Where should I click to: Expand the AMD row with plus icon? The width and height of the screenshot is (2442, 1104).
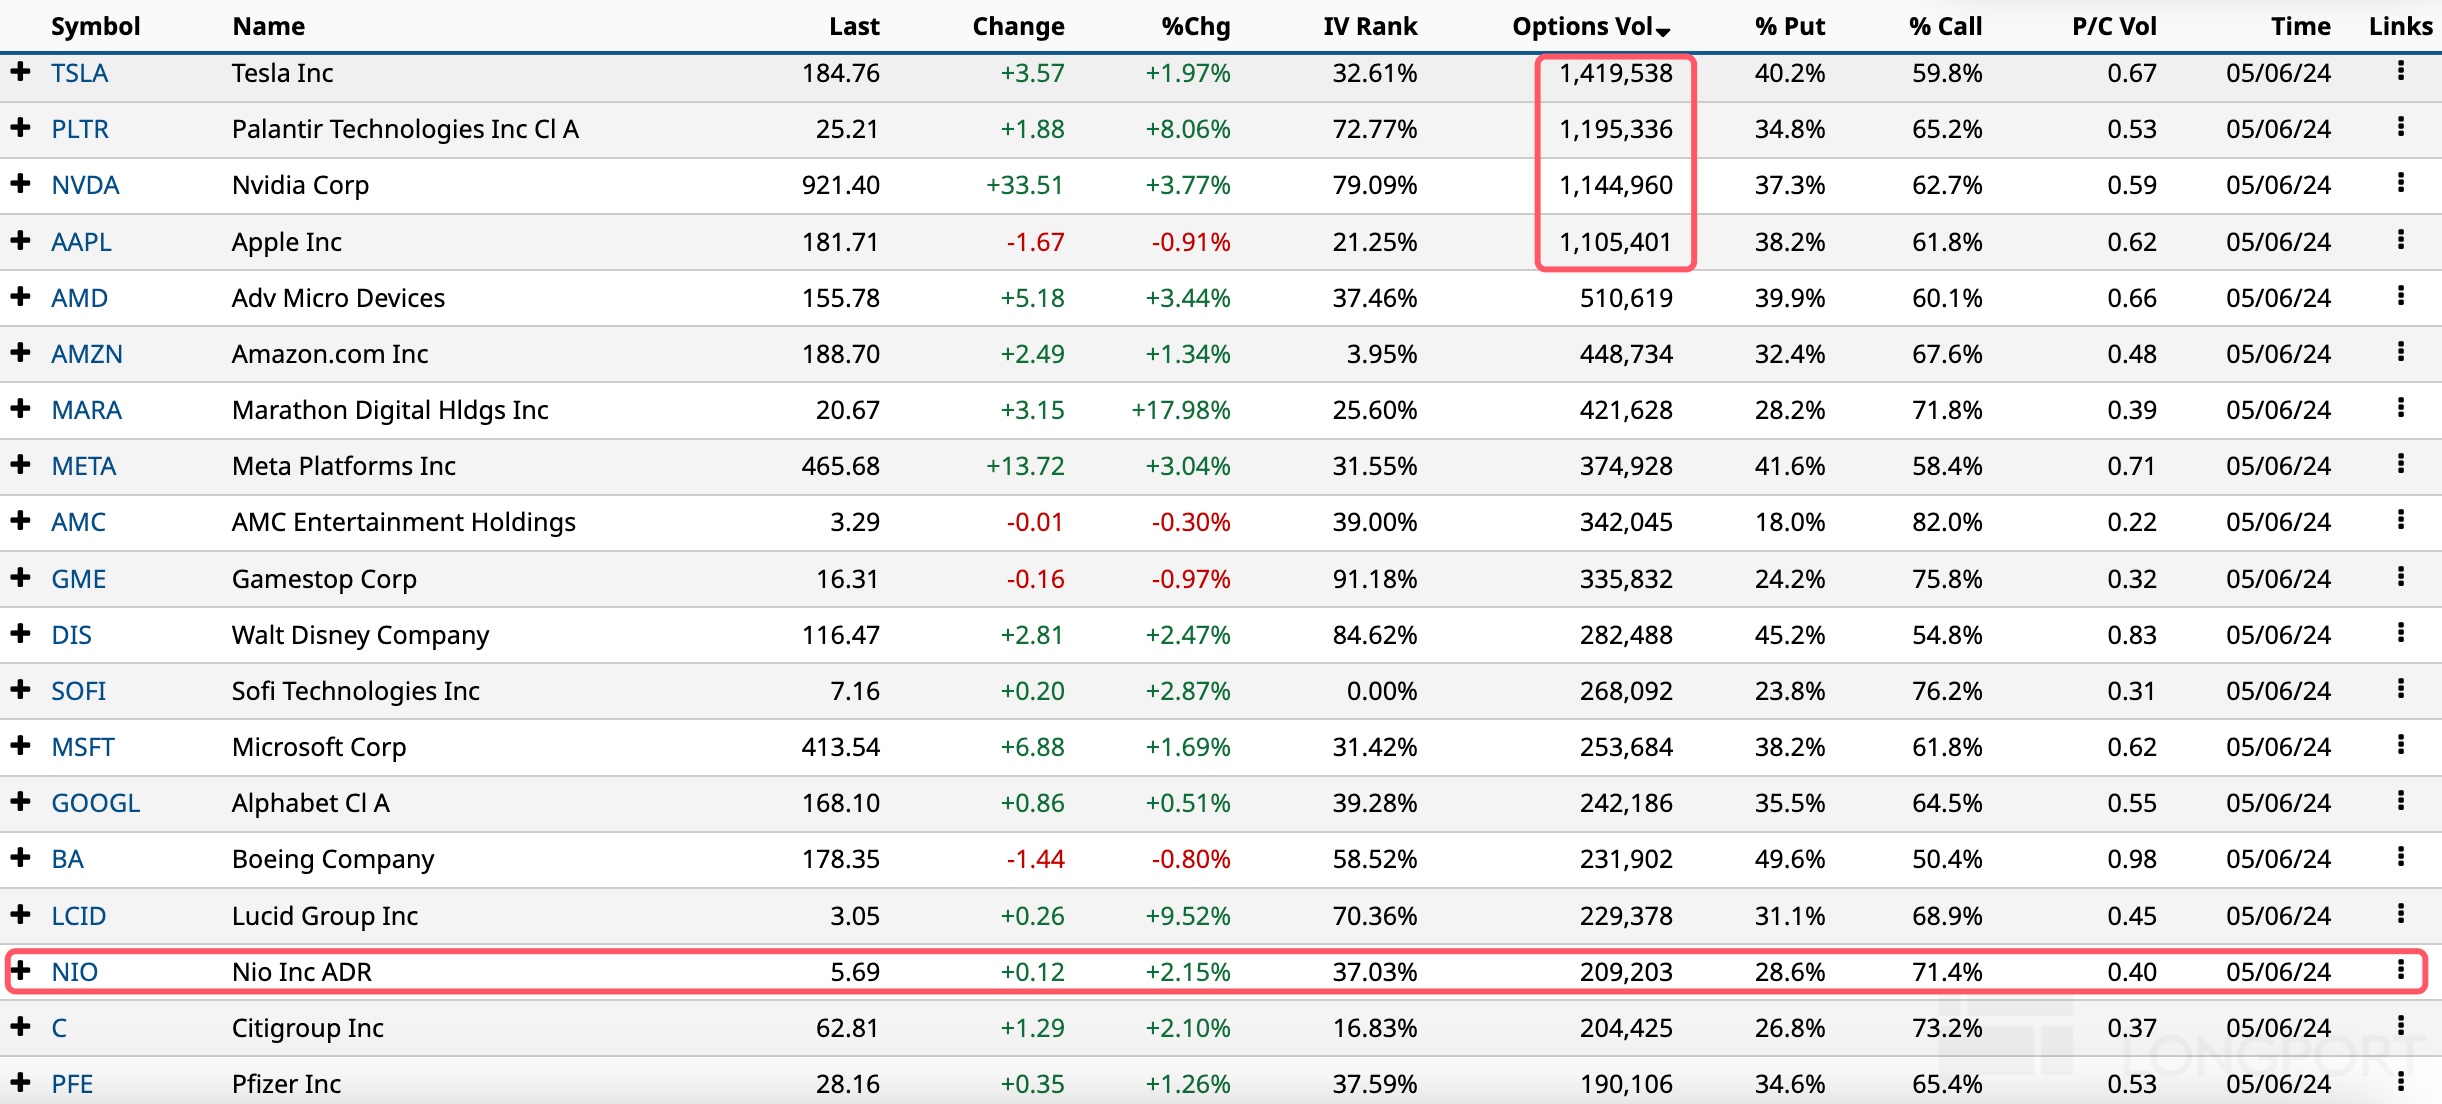(20, 296)
